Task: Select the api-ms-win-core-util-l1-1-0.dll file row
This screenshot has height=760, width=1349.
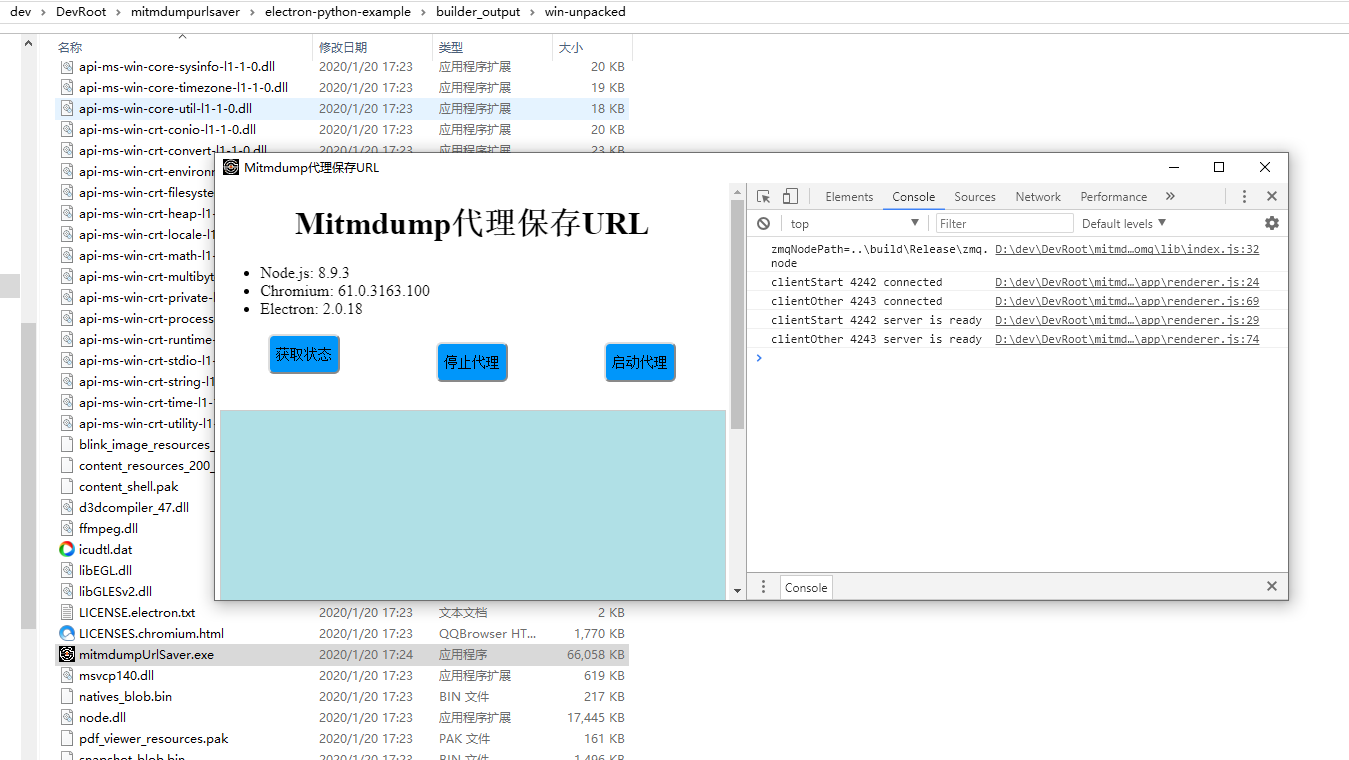Action: [x=342, y=108]
